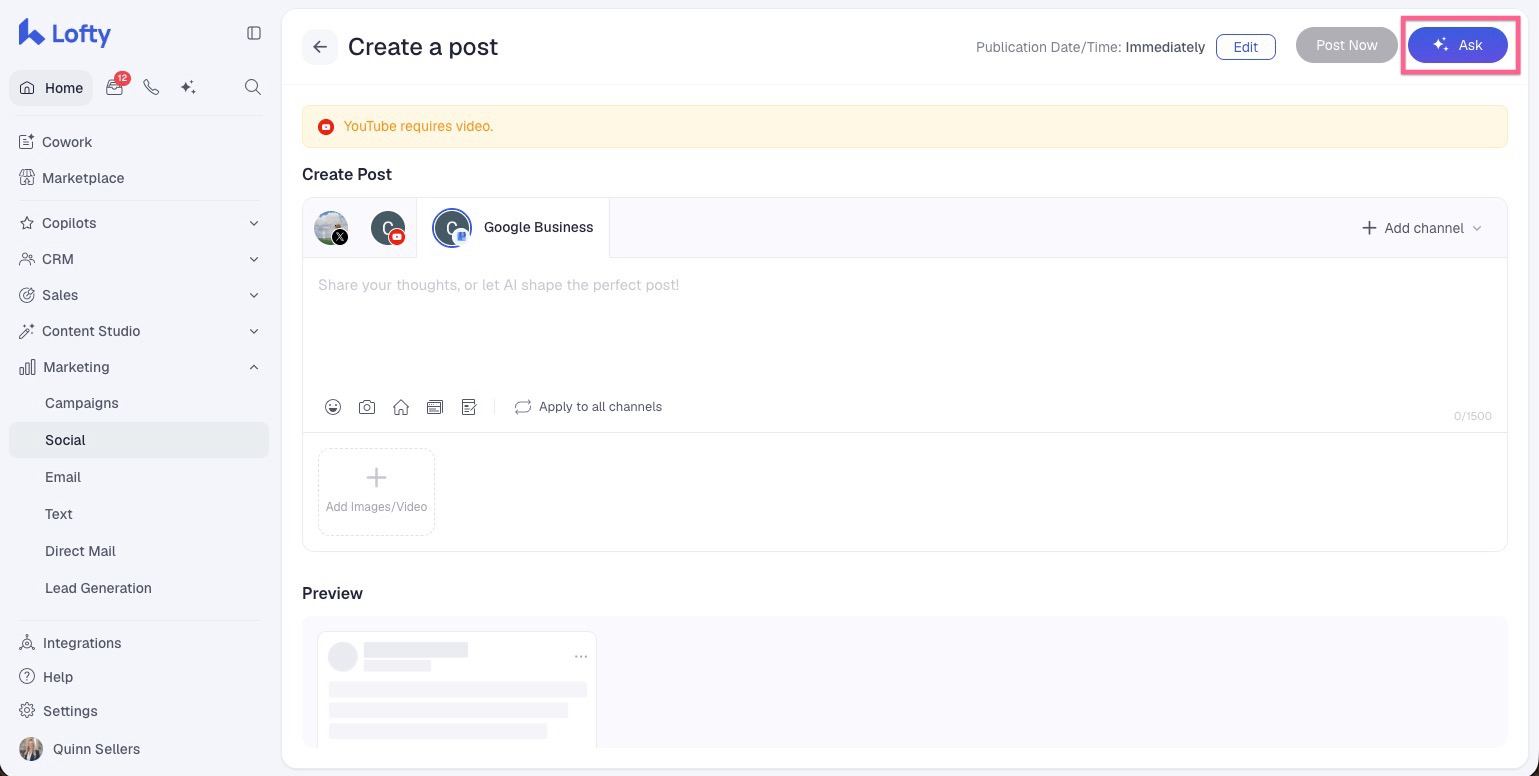Open the Add channel dropdown
Image resolution: width=1539 pixels, height=776 pixels.
click(x=1421, y=228)
